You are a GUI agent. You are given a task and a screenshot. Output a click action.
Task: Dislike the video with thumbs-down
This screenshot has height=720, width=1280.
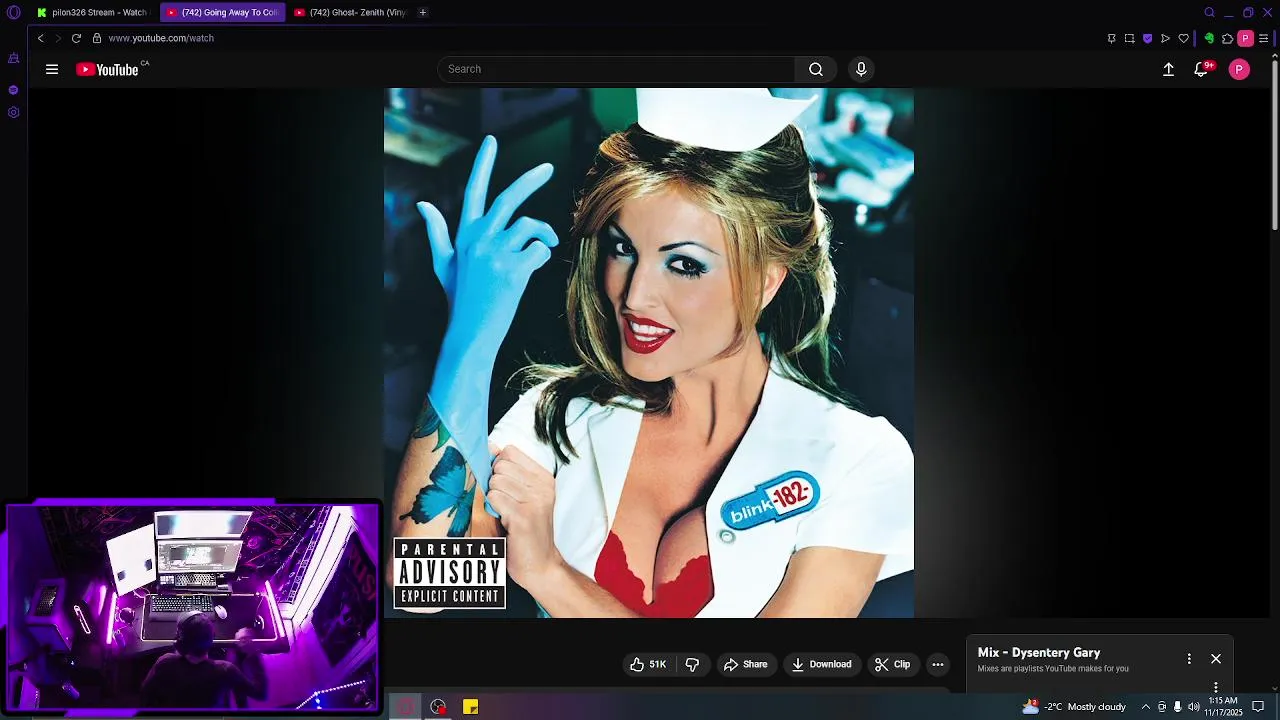tap(692, 664)
